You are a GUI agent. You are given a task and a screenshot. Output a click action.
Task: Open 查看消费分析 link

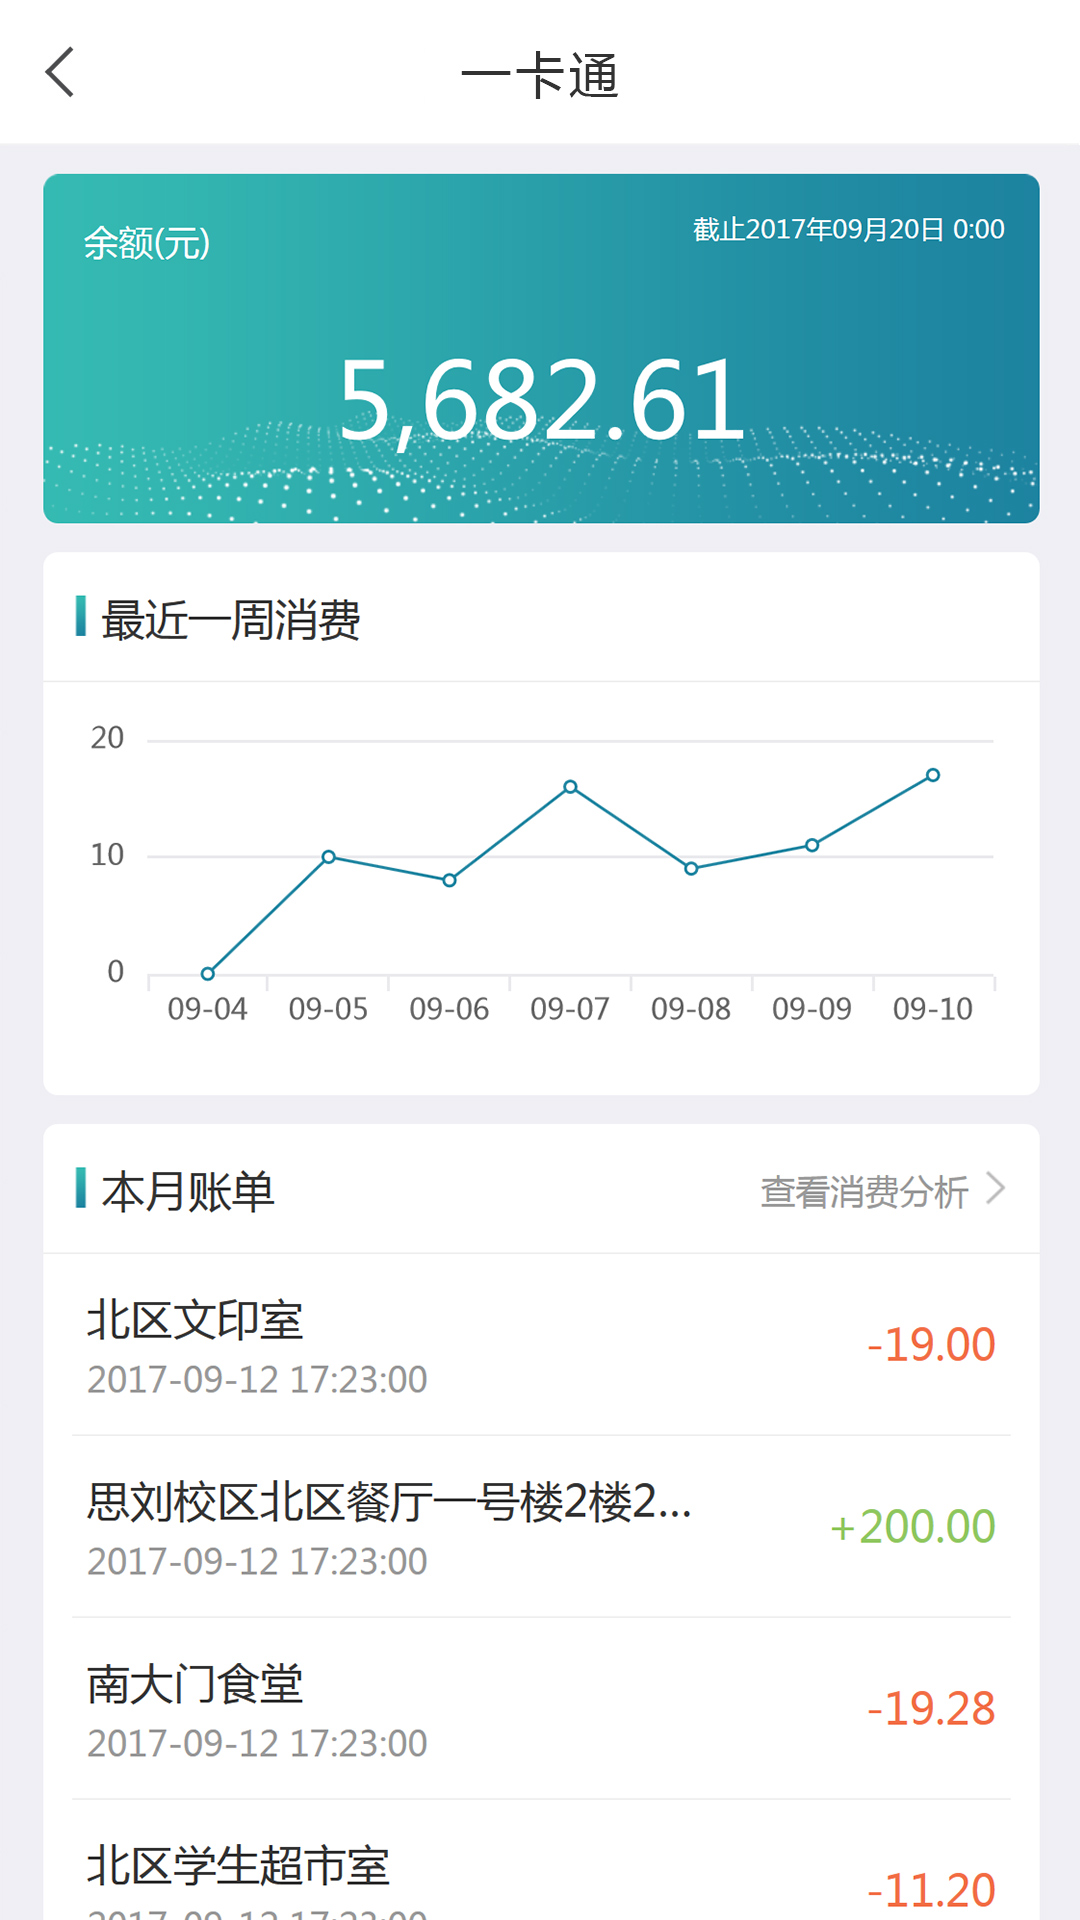tap(864, 1191)
